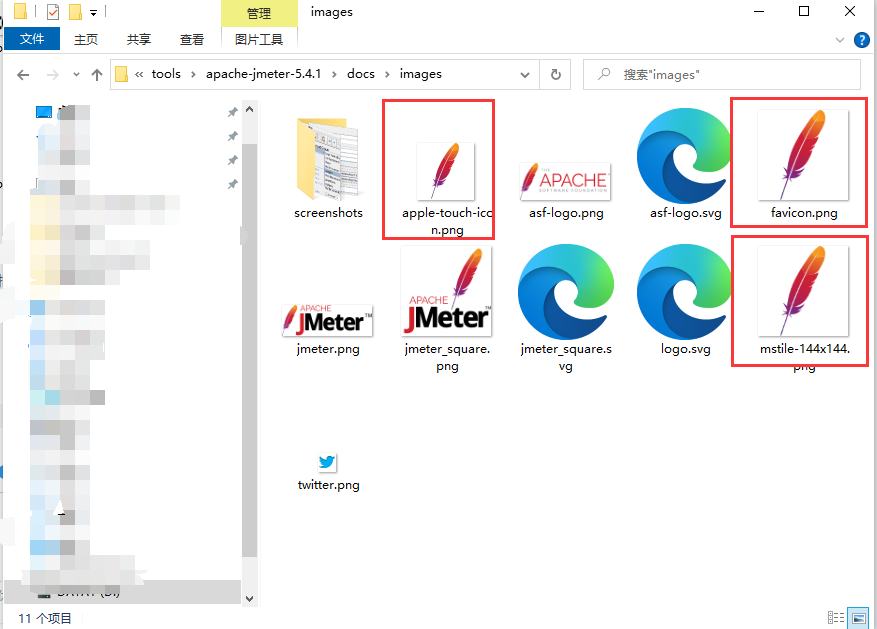Open the 主页 ribbon tab
The height and width of the screenshot is (629, 877).
click(86, 39)
